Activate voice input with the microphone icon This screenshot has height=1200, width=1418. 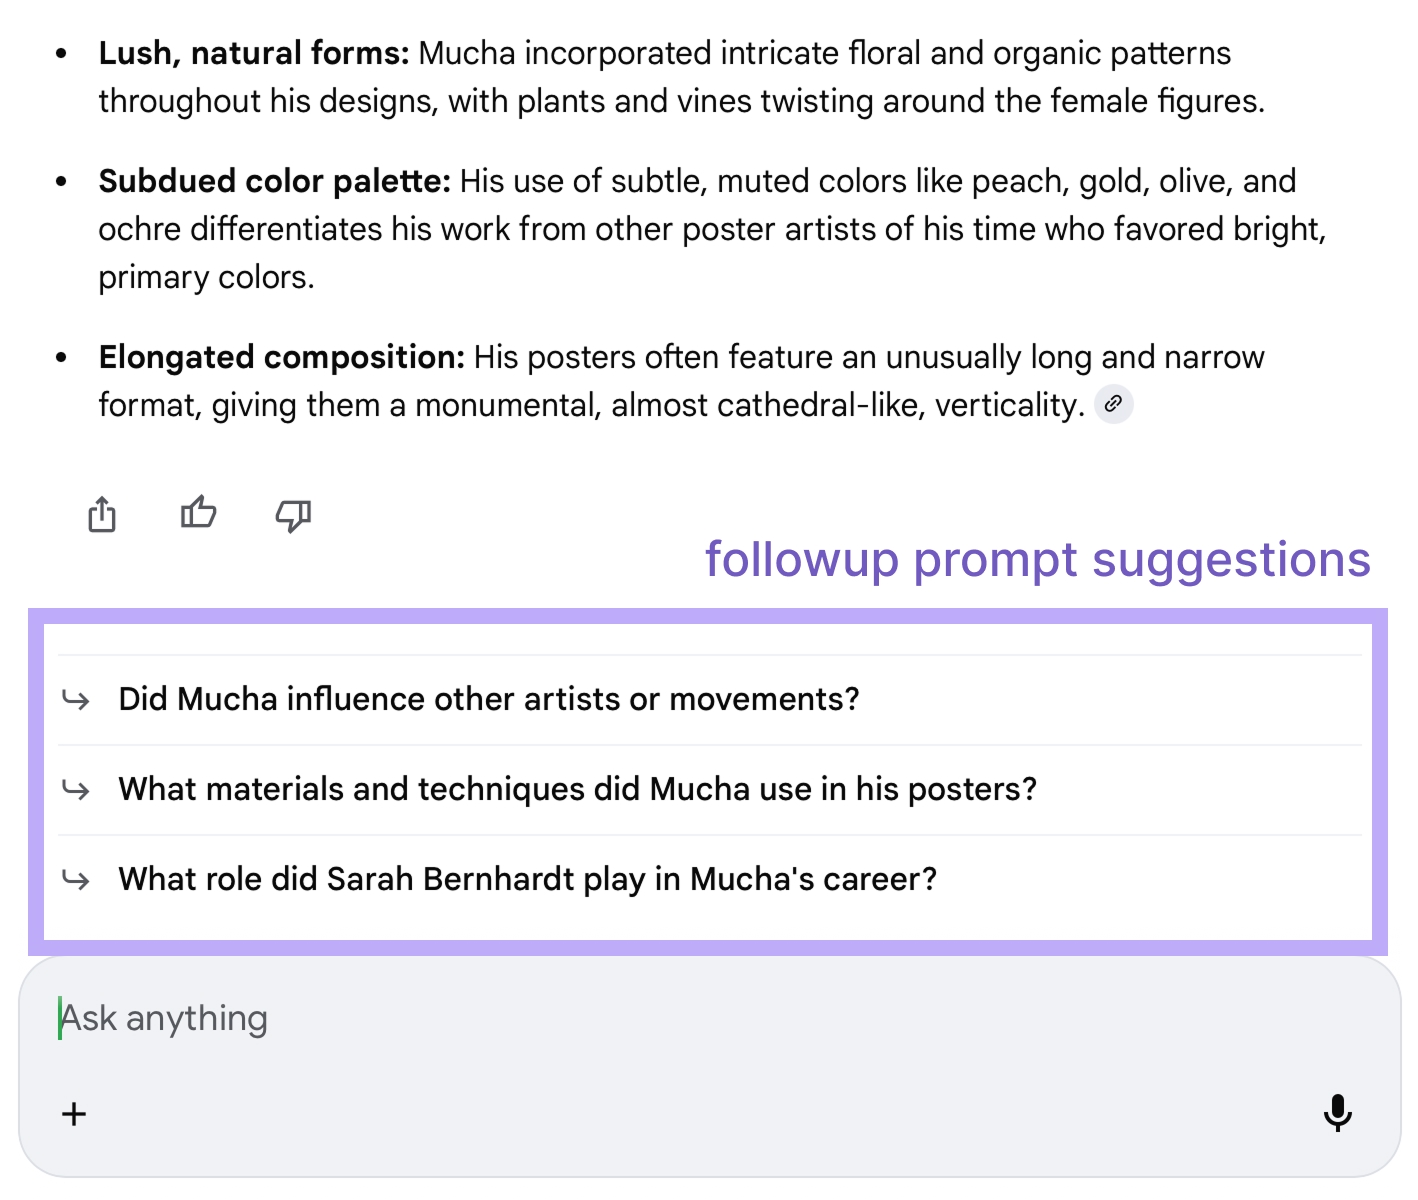pyautogui.click(x=1337, y=1114)
